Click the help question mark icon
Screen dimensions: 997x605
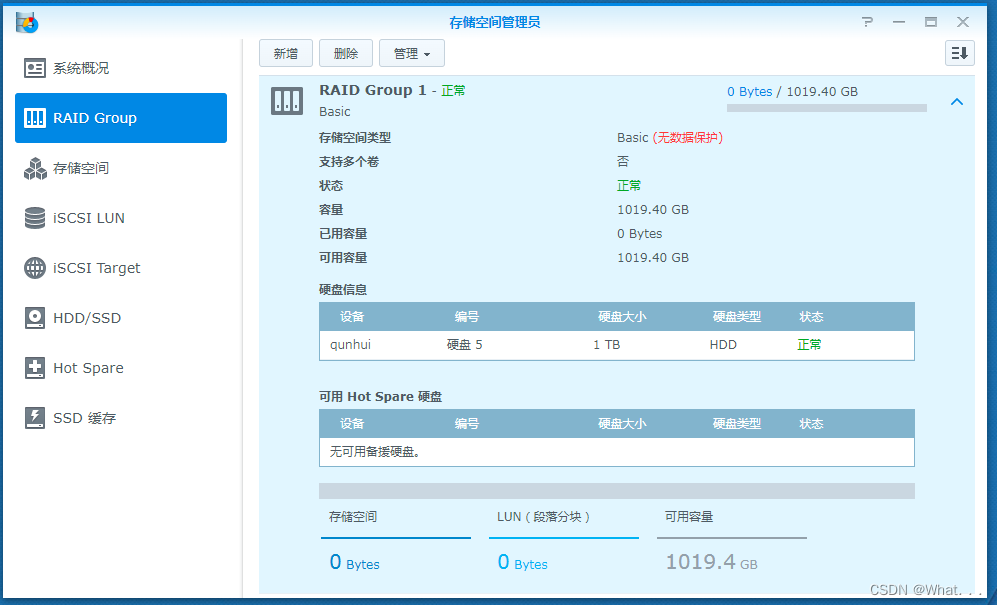pos(867,22)
